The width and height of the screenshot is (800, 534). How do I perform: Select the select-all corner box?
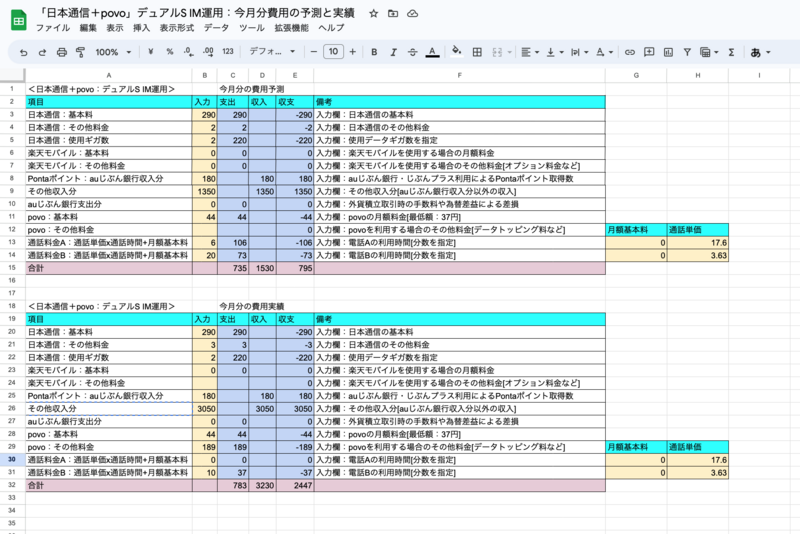[12, 75]
